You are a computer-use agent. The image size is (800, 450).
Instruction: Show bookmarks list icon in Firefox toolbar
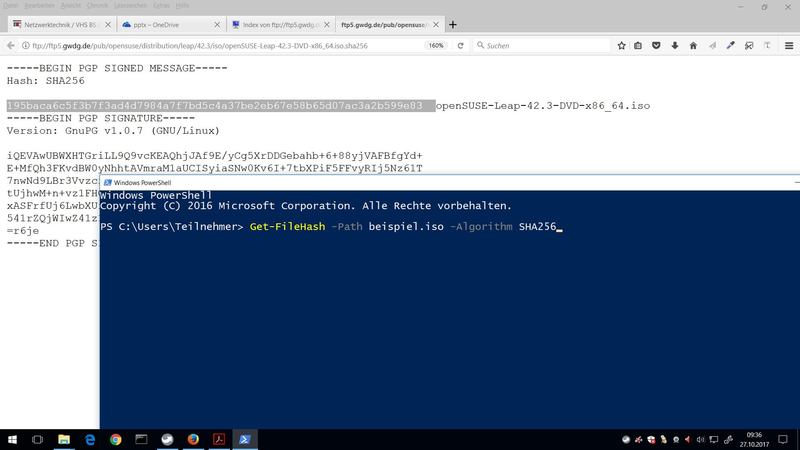click(x=638, y=45)
